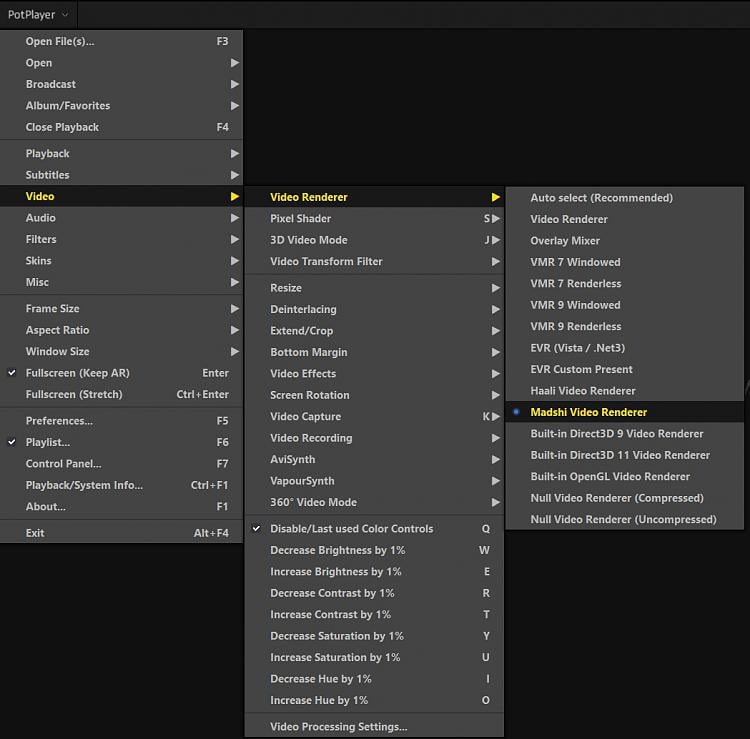The height and width of the screenshot is (739, 750).
Task: Choose Close Playback
Action: coord(121,127)
